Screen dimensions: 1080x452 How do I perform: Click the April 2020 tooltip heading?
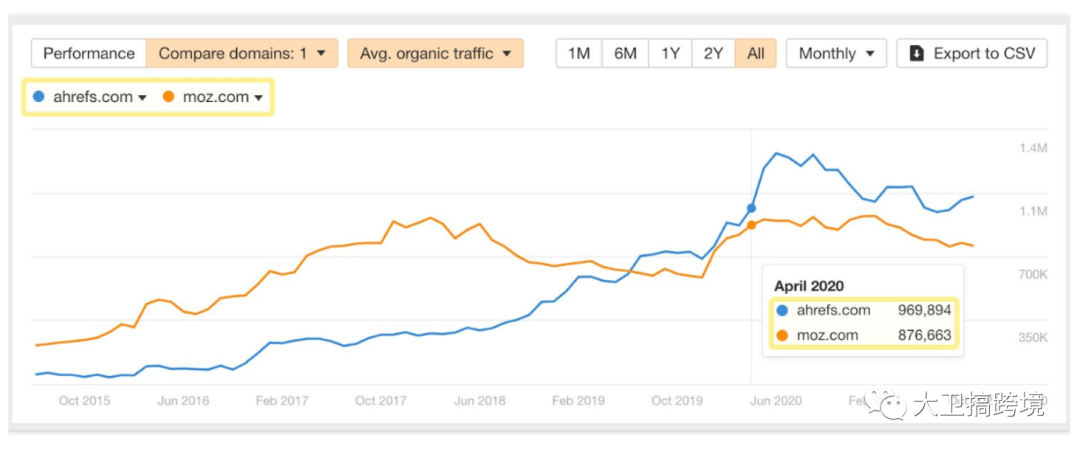click(x=809, y=285)
